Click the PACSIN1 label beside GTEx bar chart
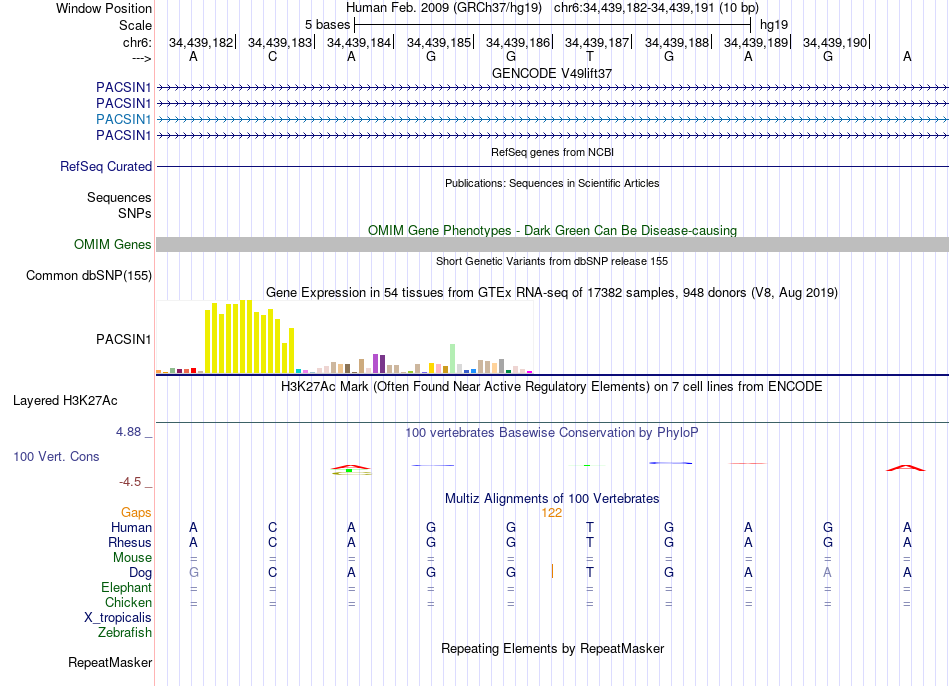The image size is (950, 686). pyautogui.click(x=124, y=339)
